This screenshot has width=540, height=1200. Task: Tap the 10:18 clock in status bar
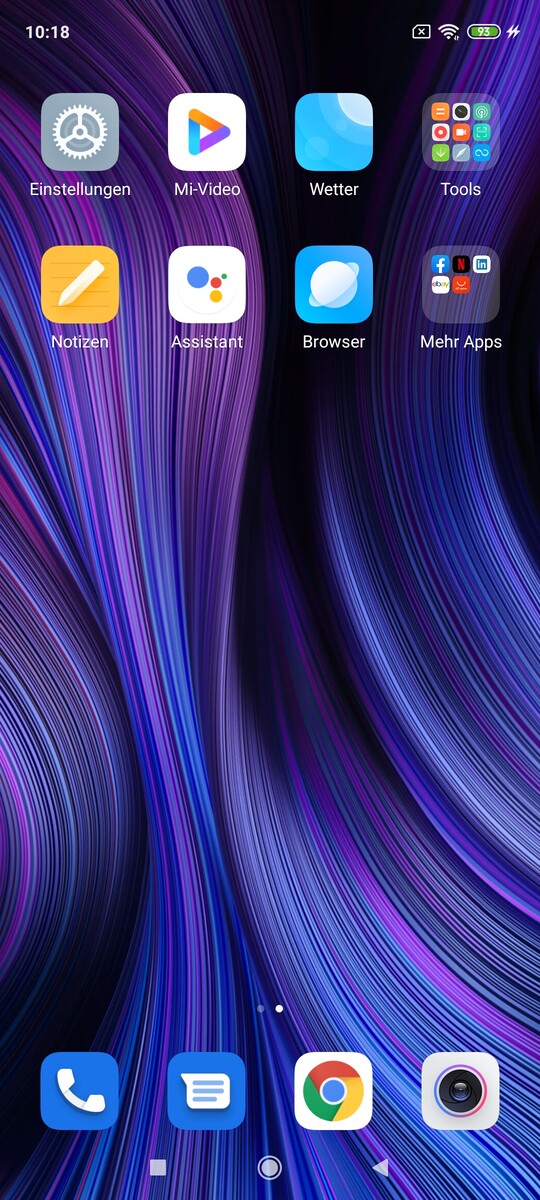[x=47, y=32]
